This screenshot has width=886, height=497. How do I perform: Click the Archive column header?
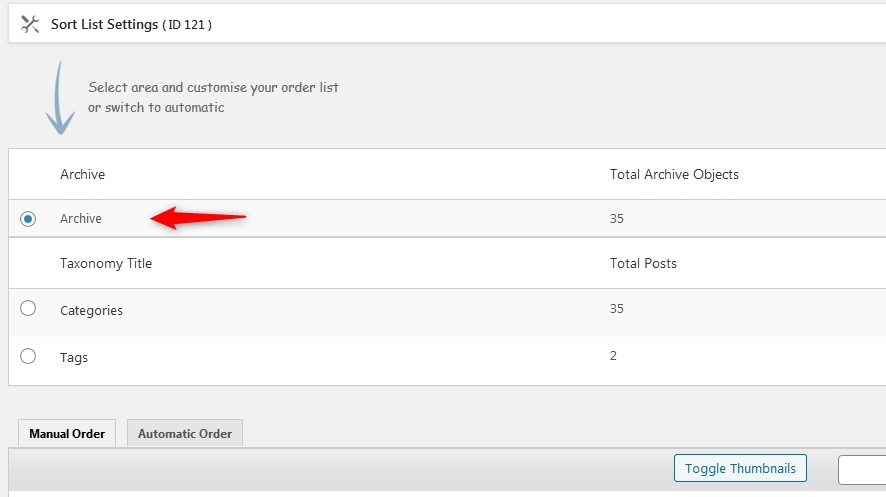(x=82, y=174)
